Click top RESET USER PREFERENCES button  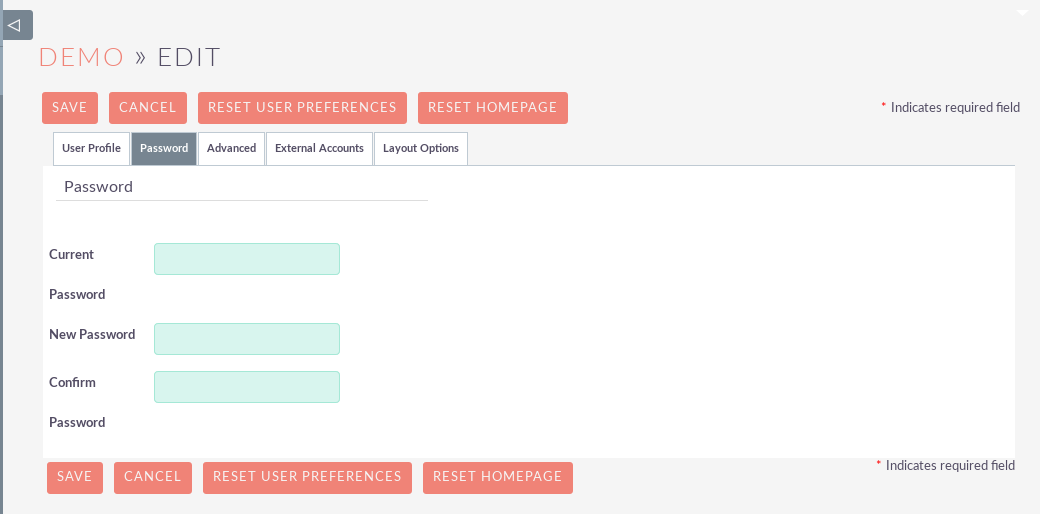[302, 108]
